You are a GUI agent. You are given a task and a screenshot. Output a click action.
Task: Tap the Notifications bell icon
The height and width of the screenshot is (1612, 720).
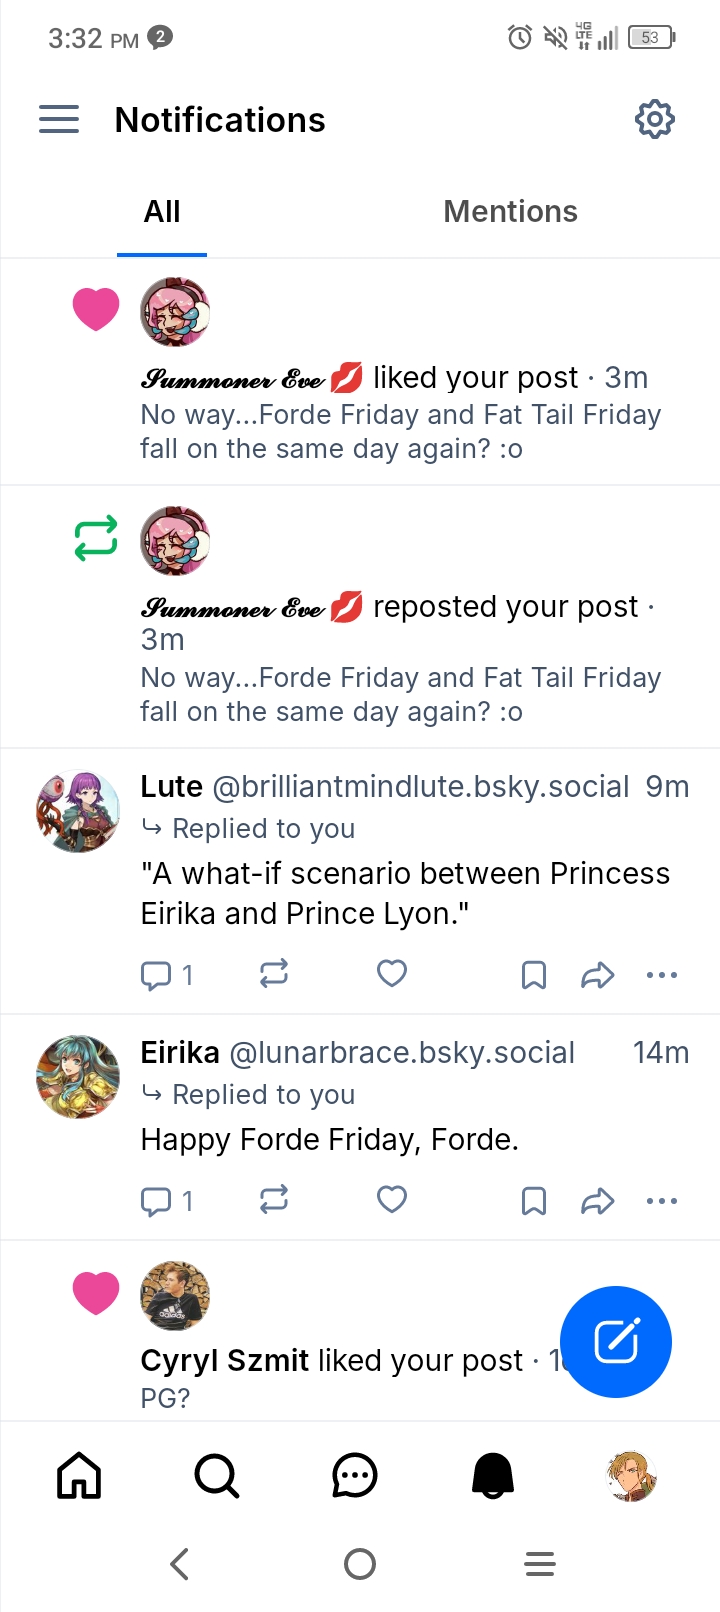[x=492, y=1475]
